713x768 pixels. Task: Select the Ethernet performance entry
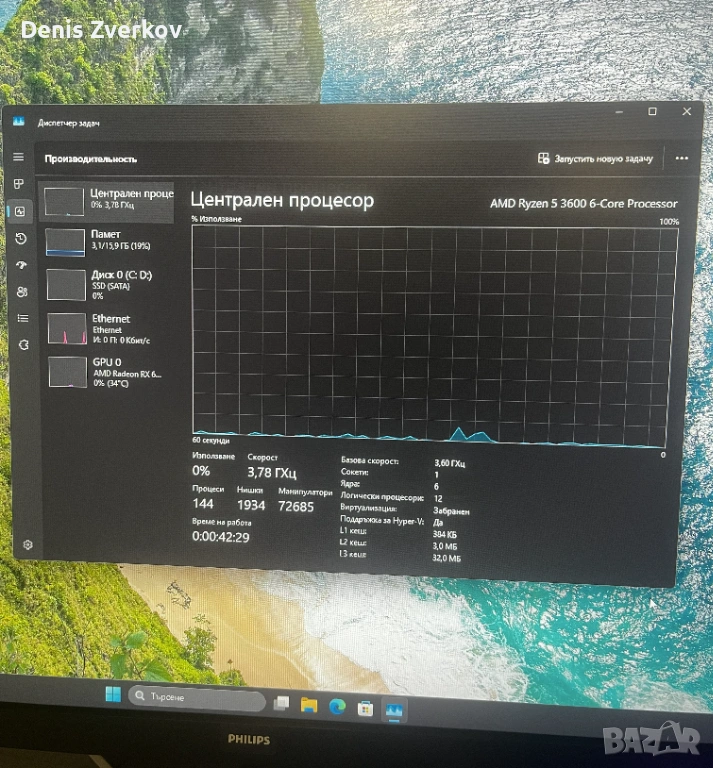pyautogui.click(x=108, y=326)
